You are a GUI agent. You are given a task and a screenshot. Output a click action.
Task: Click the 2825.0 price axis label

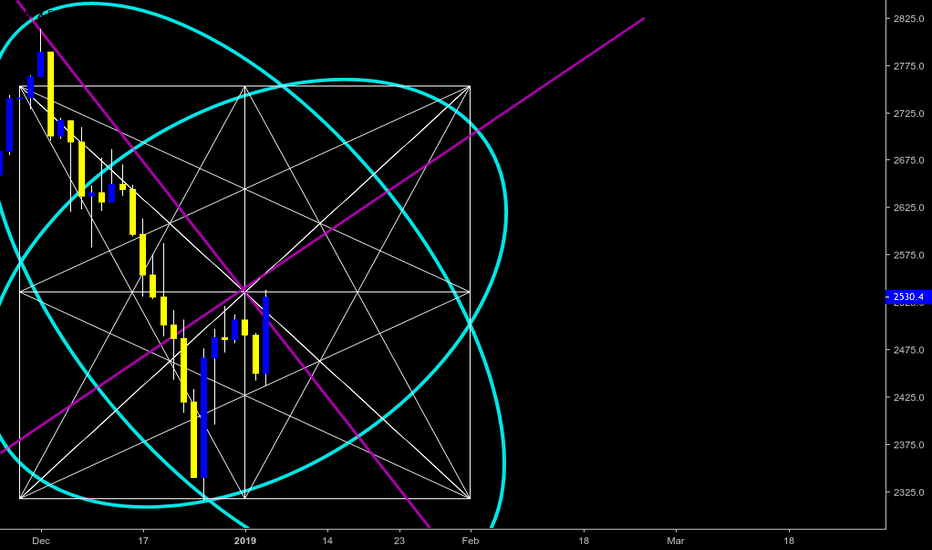909,19
